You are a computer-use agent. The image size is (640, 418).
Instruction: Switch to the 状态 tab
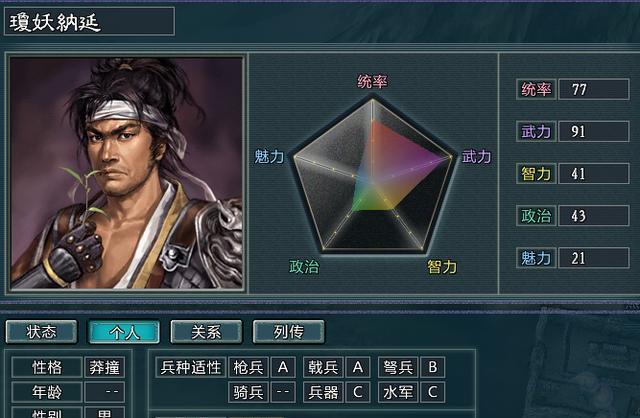pos(42,332)
